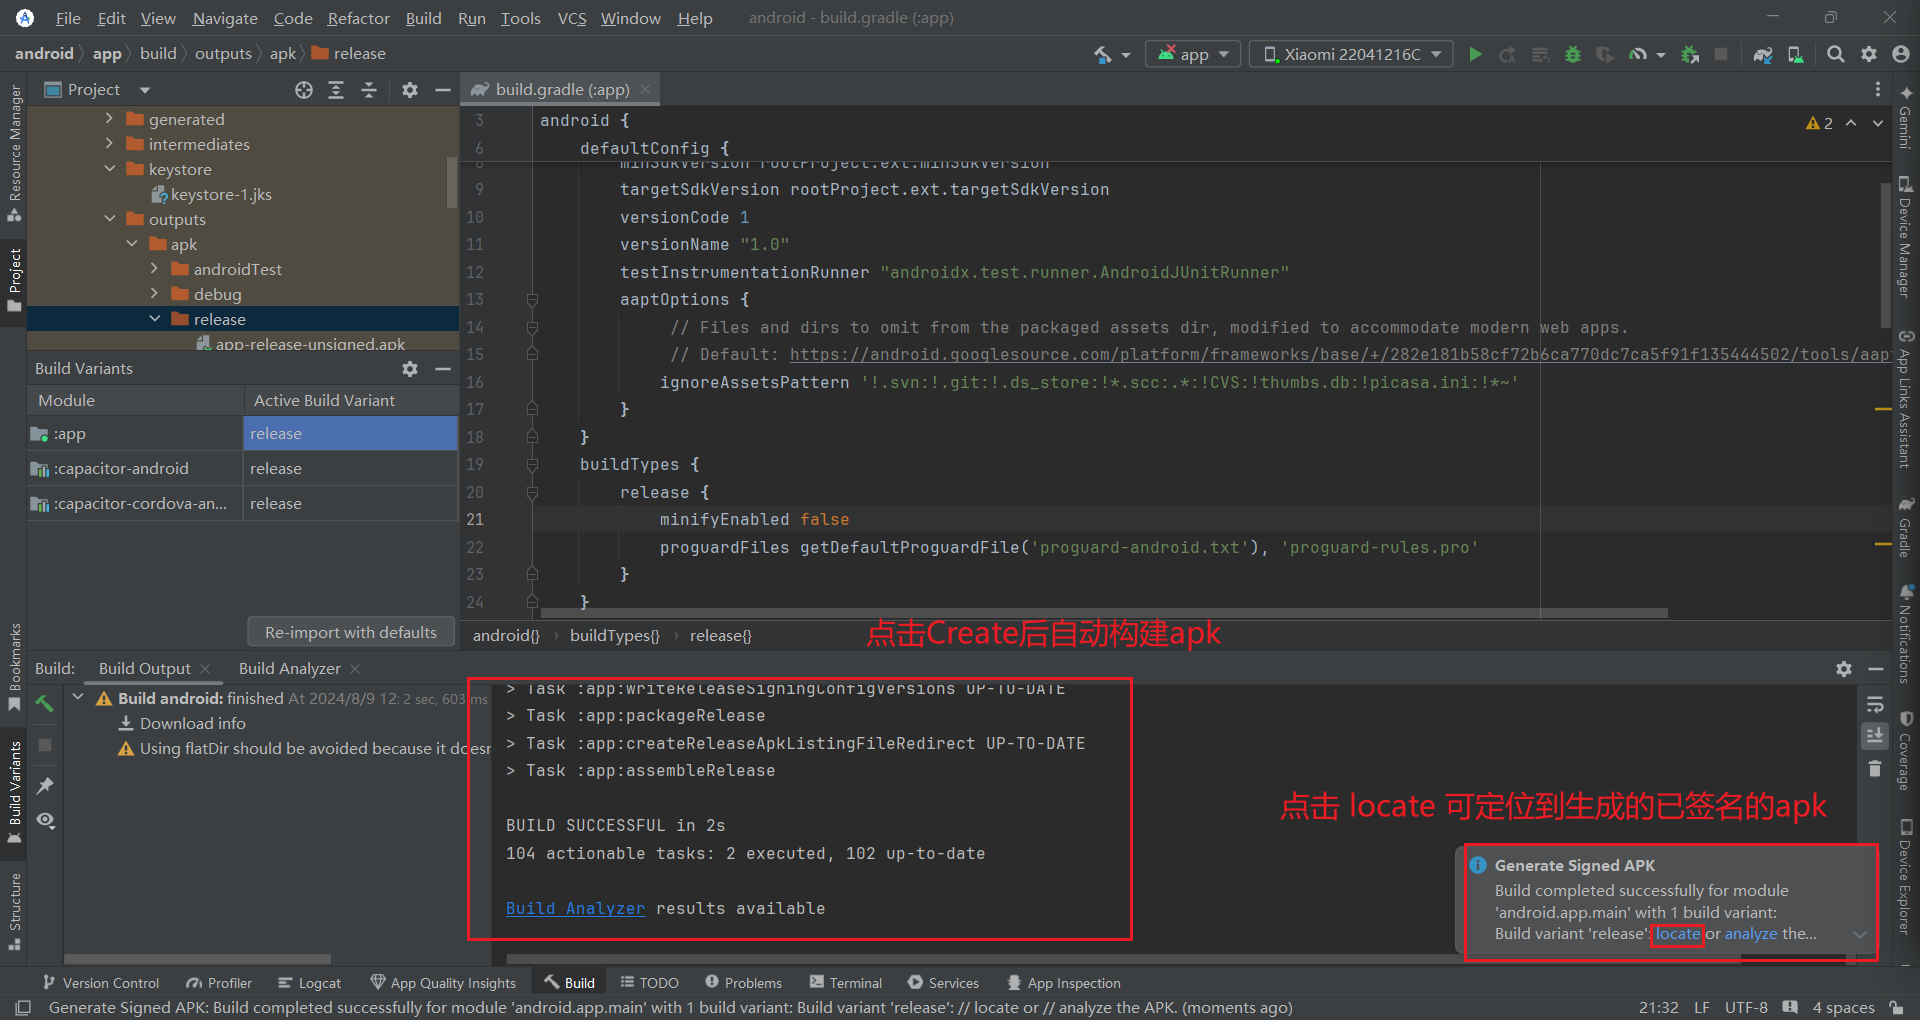
Task: Toggle the Structure tool window
Action: point(15,911)
